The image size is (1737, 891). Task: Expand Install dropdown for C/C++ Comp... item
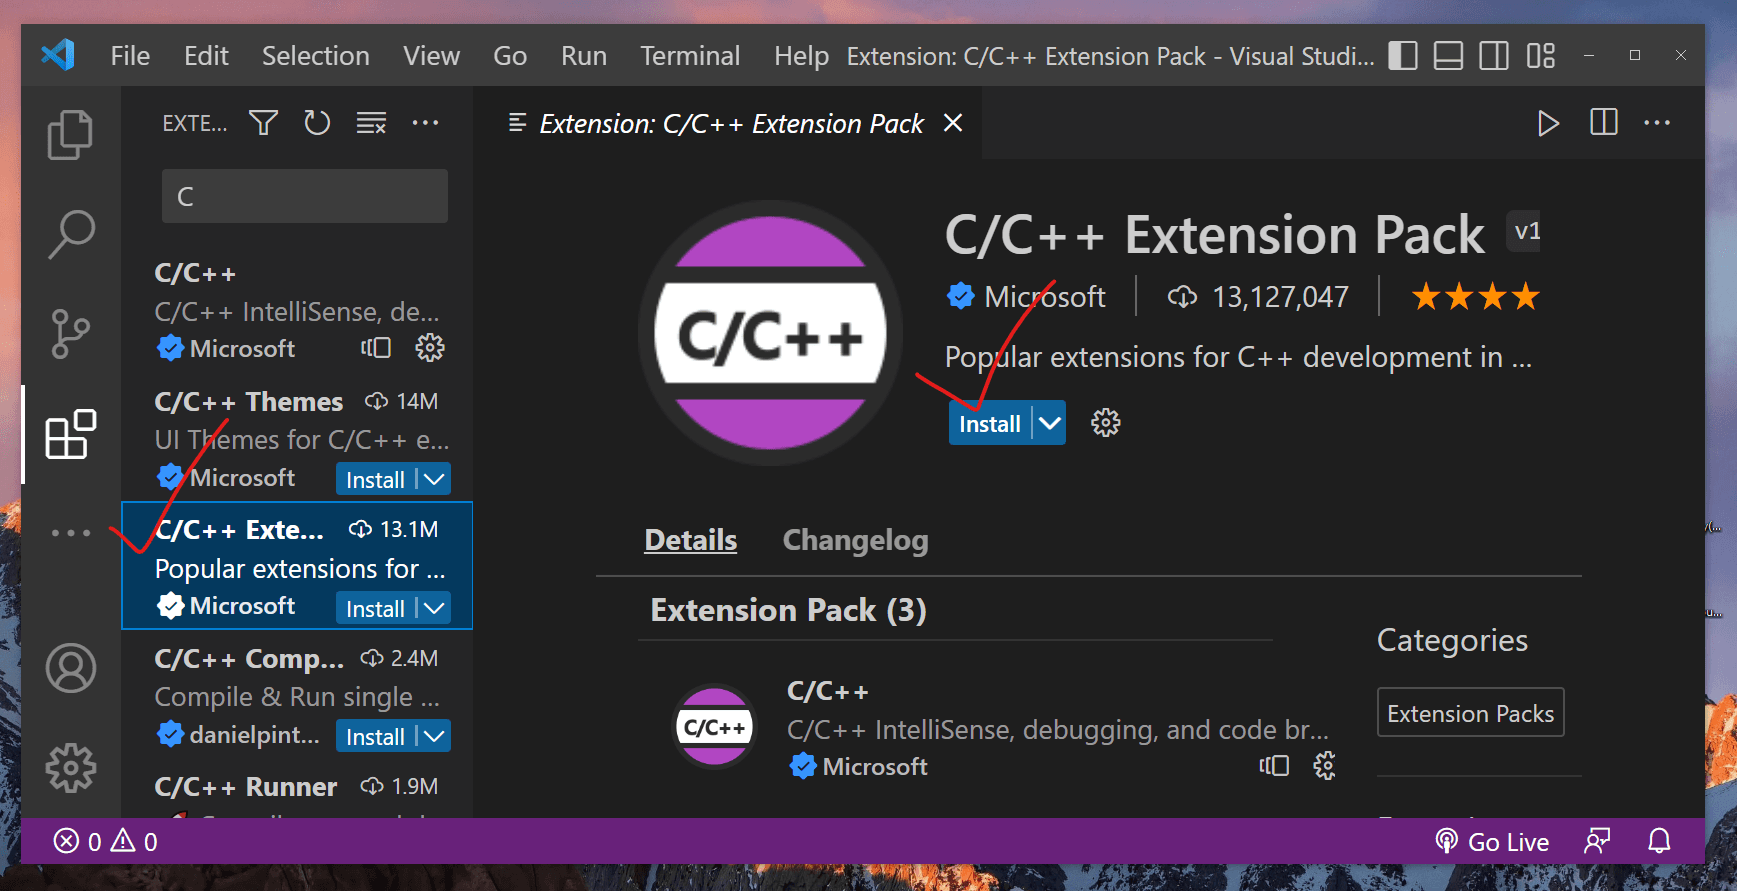point(434,736)
